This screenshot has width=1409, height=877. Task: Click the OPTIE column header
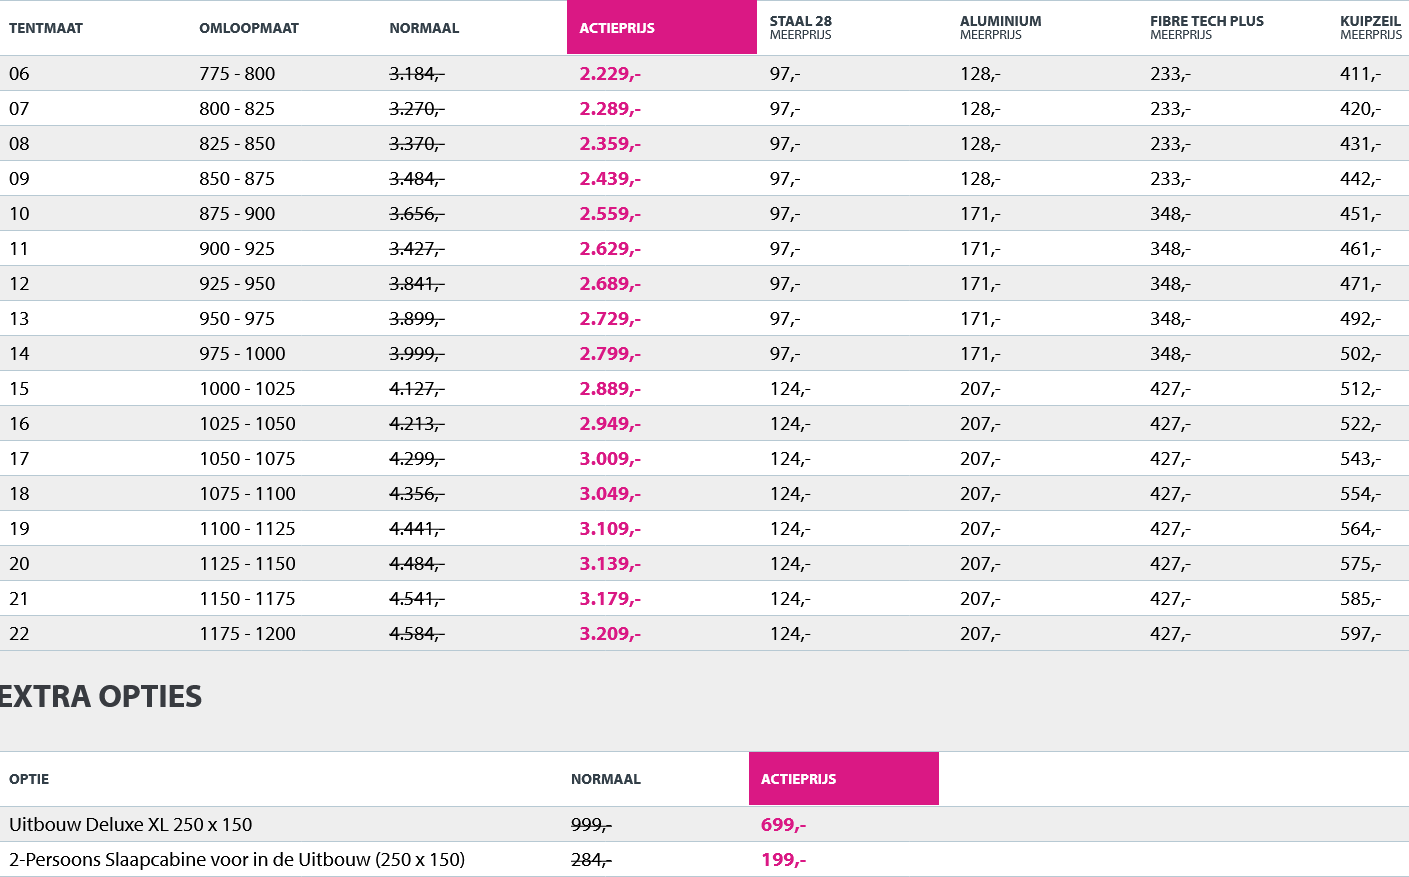[x=29, y=779]
